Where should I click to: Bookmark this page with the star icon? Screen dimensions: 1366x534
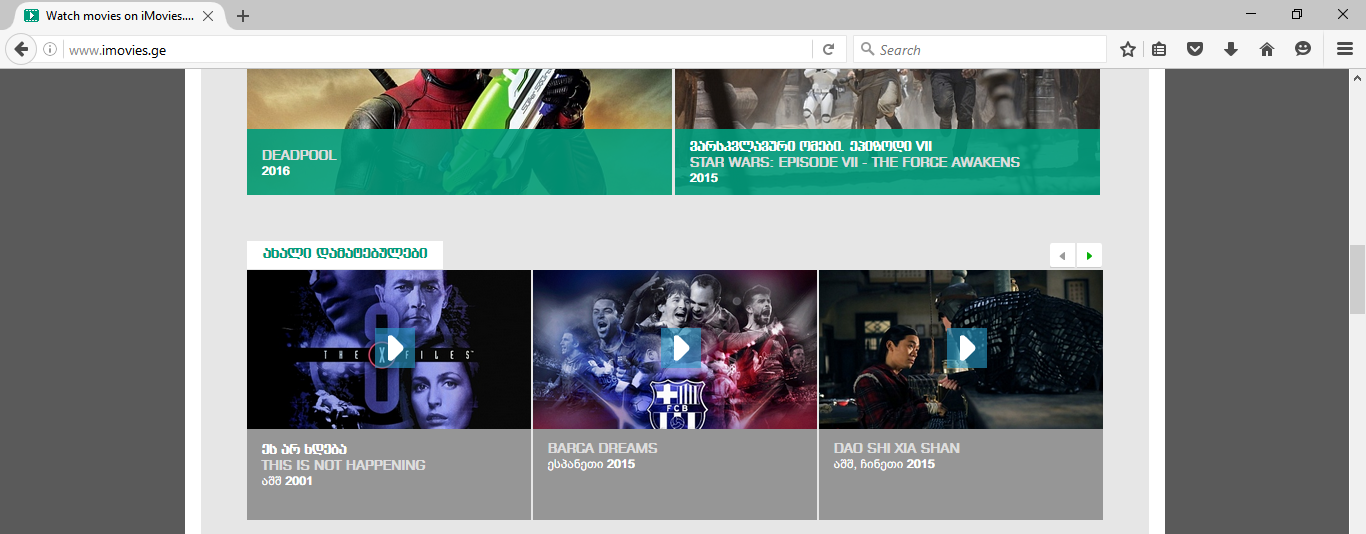(1128, 49)
